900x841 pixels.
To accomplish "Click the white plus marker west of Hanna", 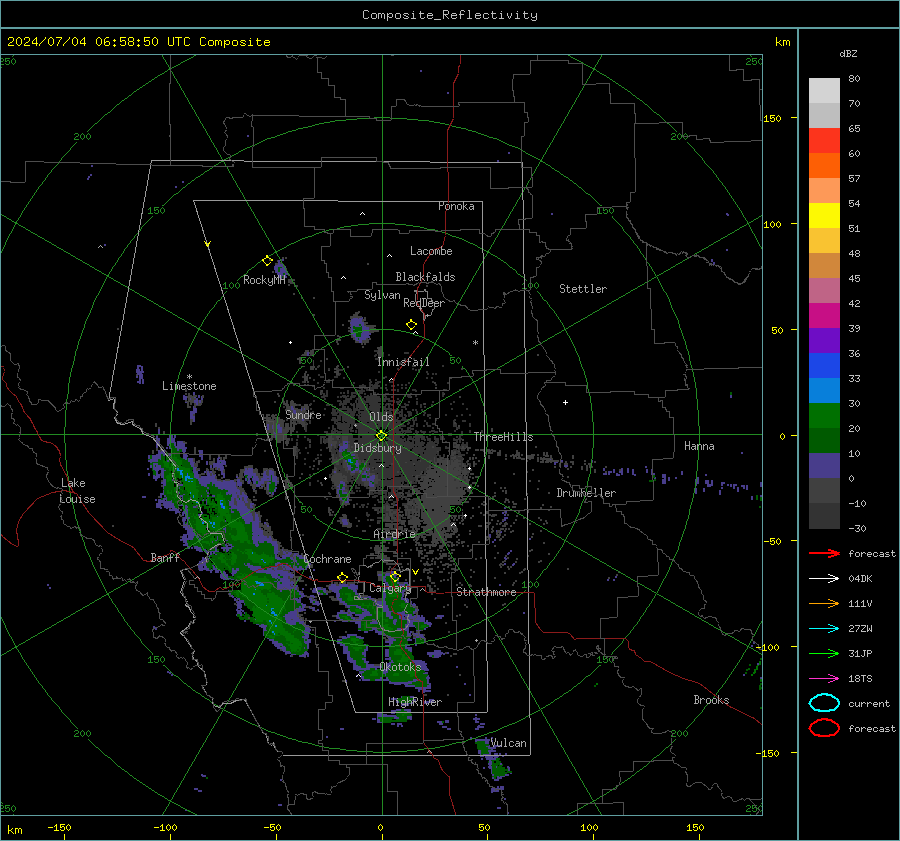I will (x=565, y=402).
